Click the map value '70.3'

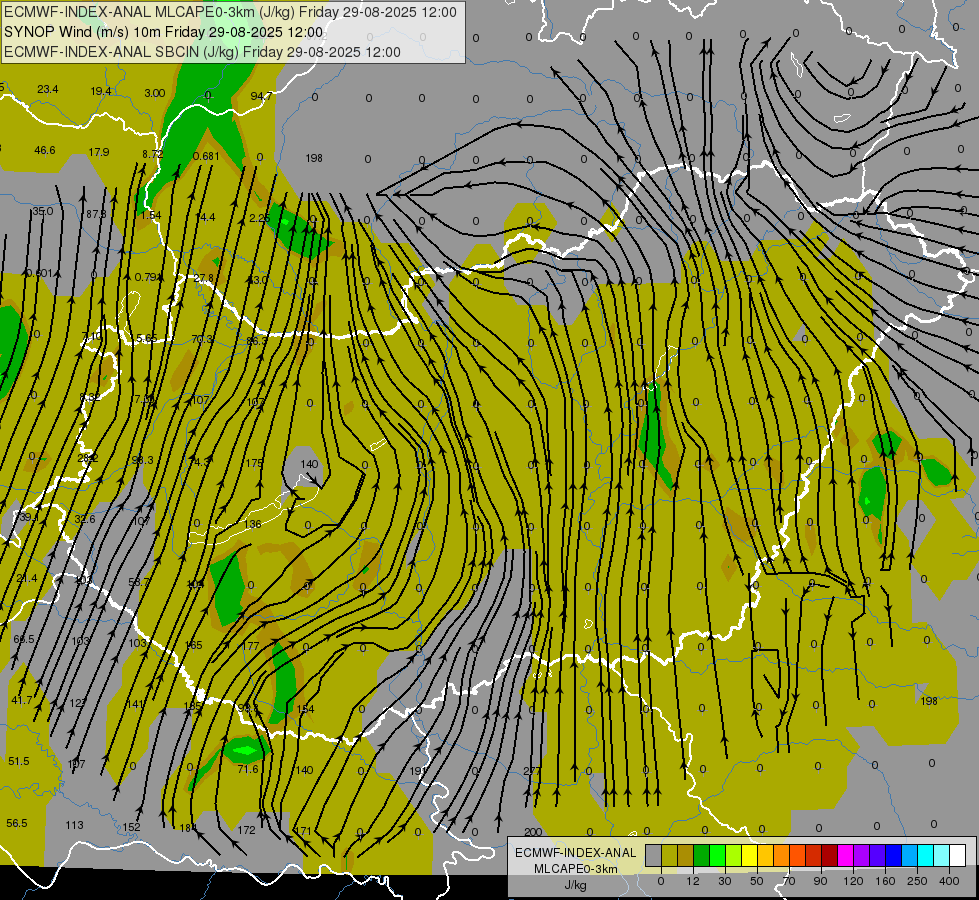pos(202,339)
